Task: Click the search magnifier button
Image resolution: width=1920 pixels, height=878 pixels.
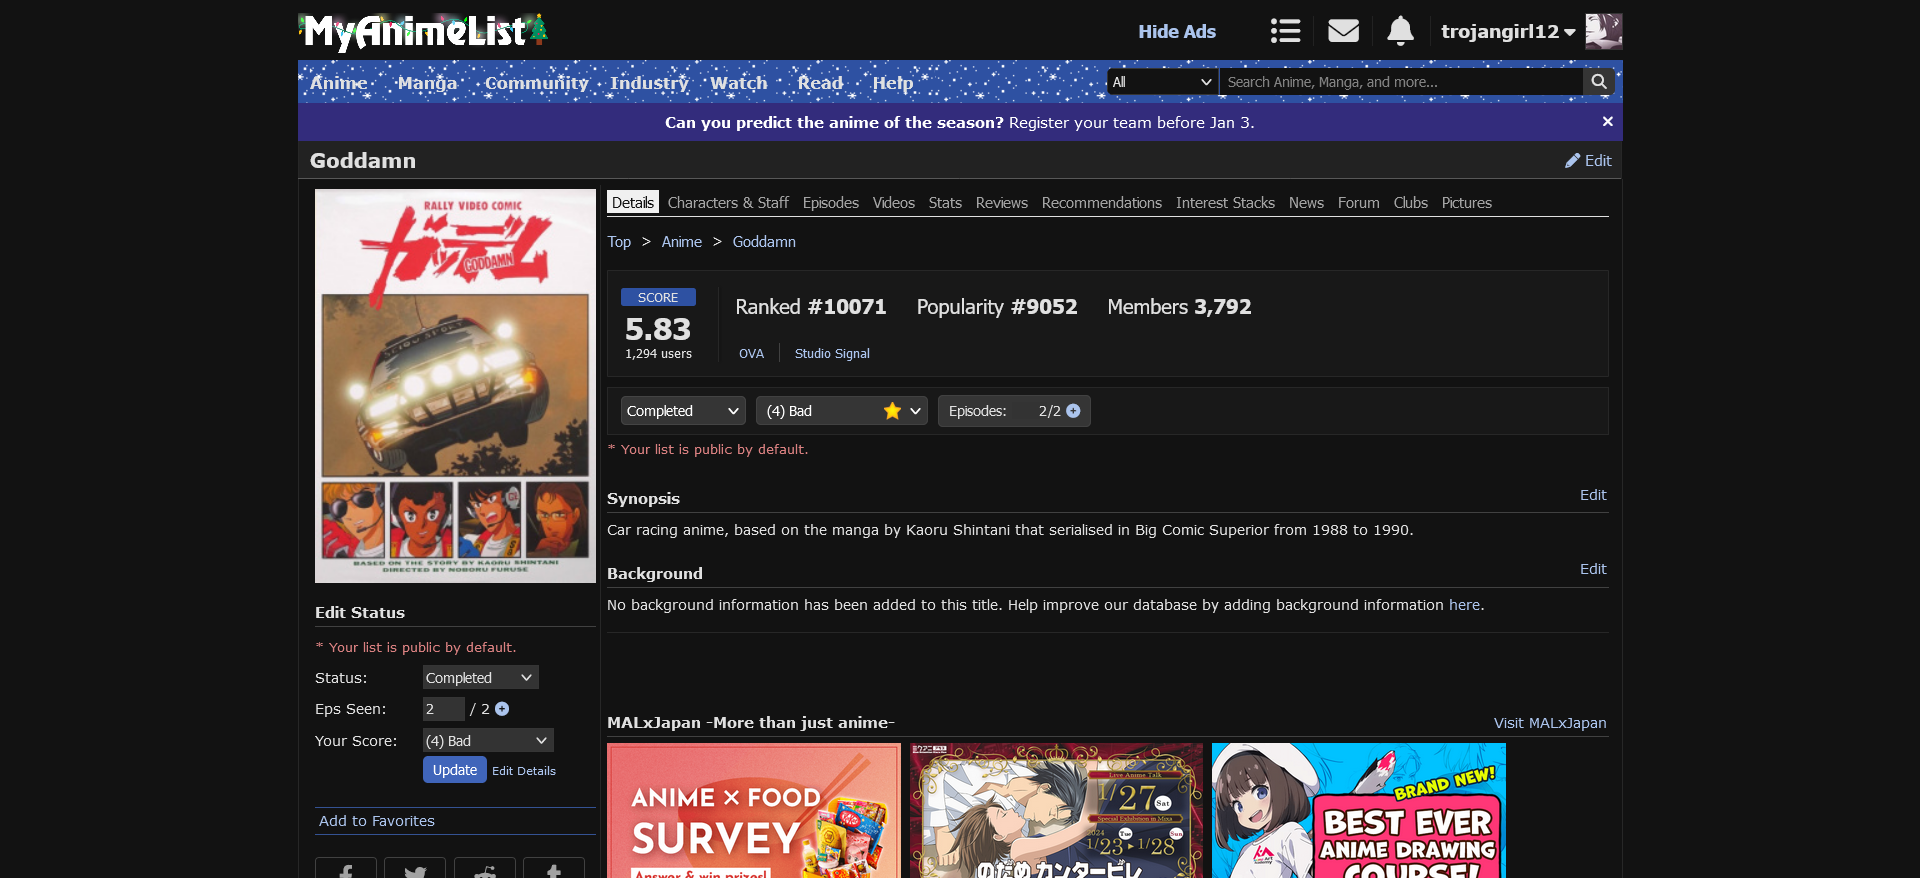Action: pyautogui.click(x=1599, y=82)
